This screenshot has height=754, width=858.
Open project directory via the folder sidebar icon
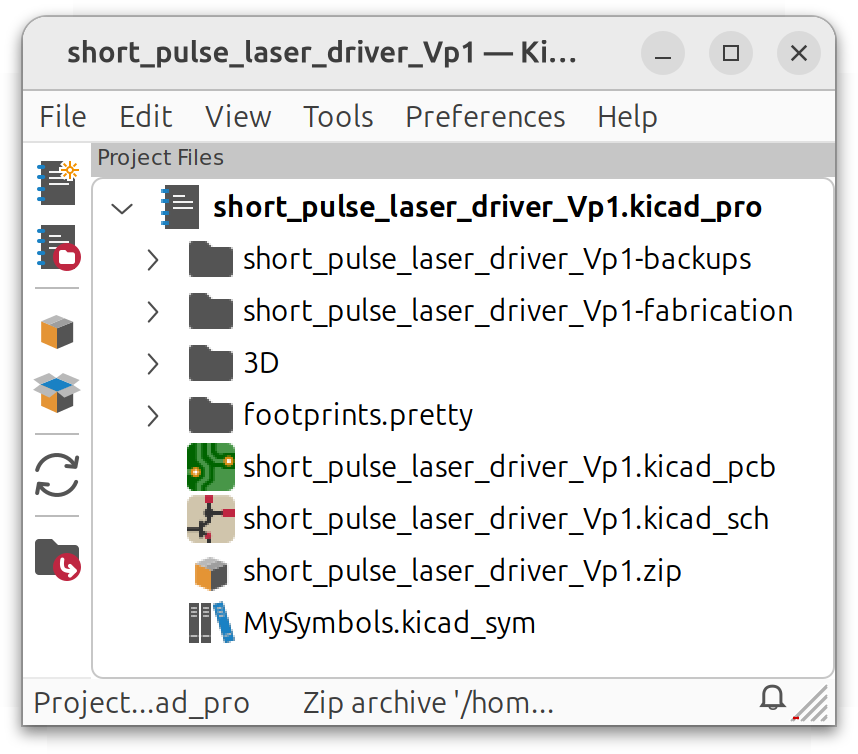point(57,556)
